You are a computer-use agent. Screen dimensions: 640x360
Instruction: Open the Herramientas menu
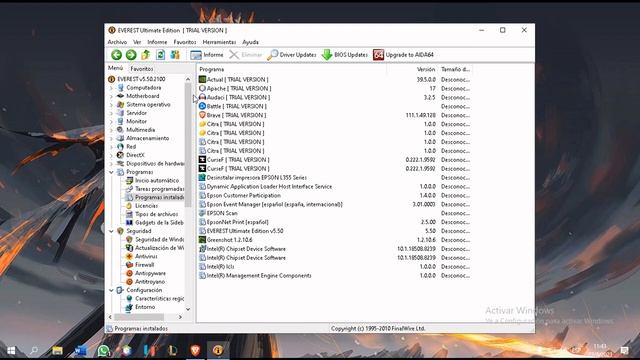click(x=219, y=42)
